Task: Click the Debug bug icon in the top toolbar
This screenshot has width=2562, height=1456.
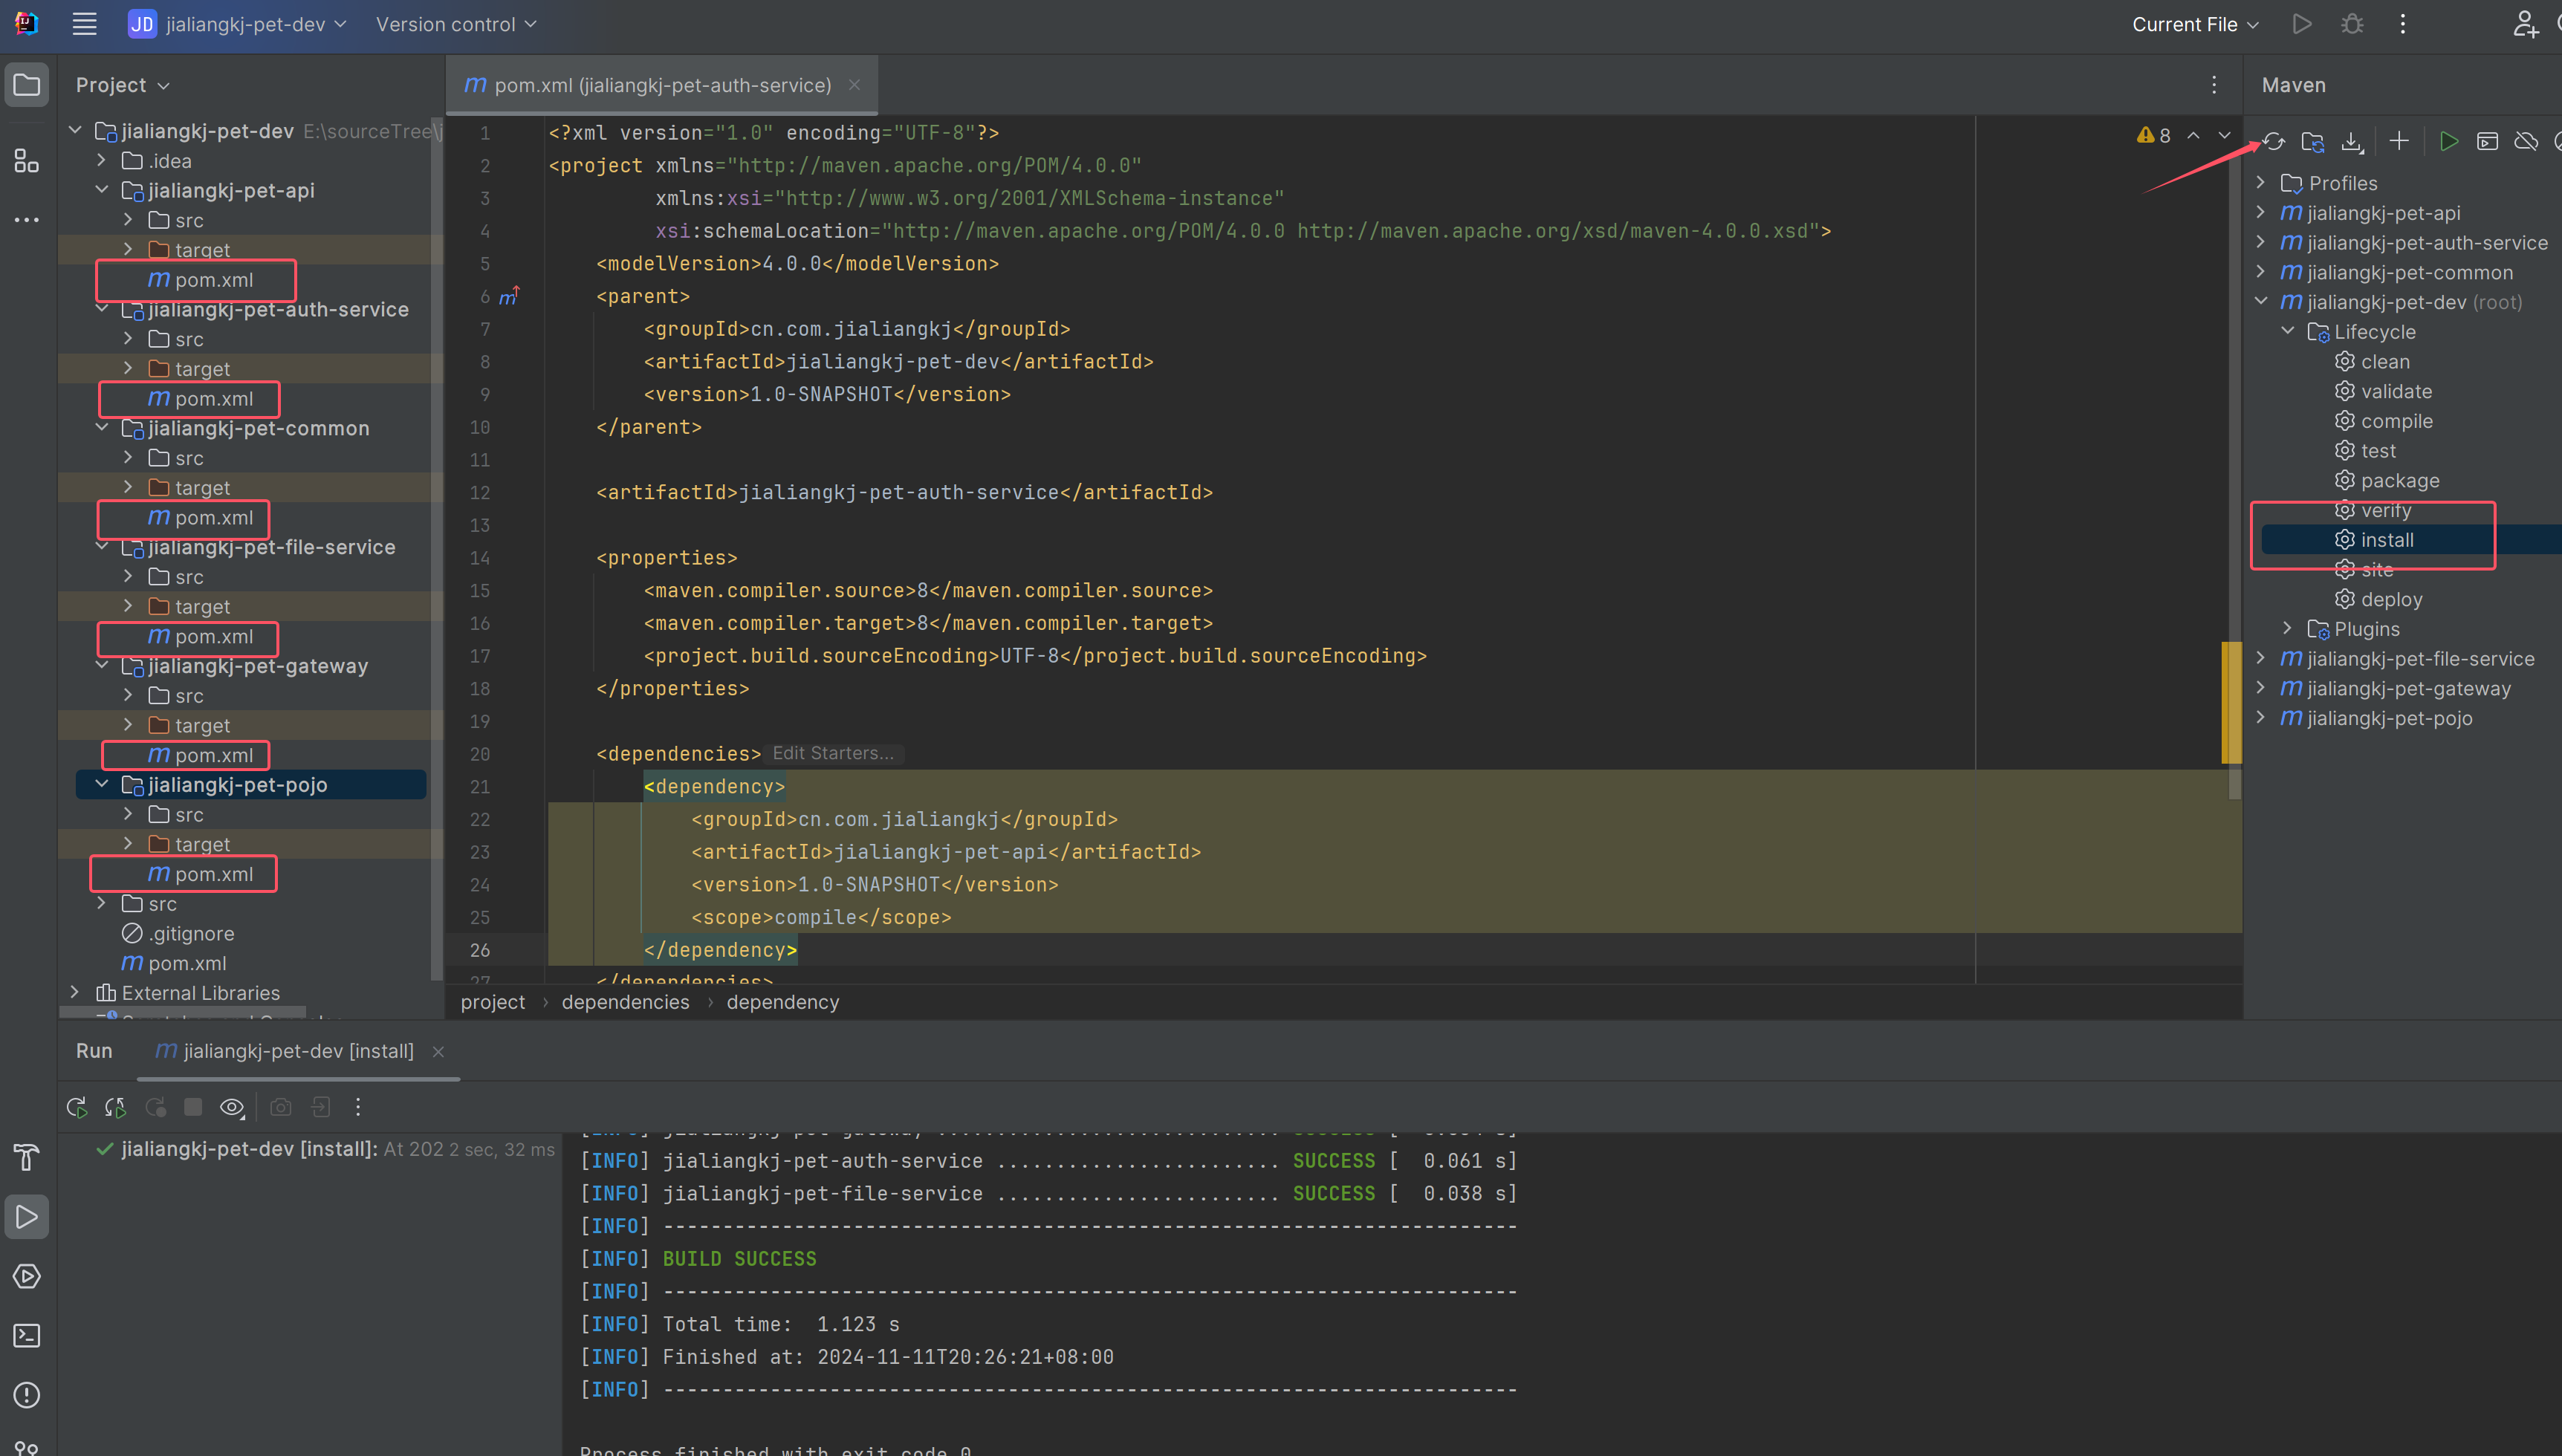Action: [2352, 24]
